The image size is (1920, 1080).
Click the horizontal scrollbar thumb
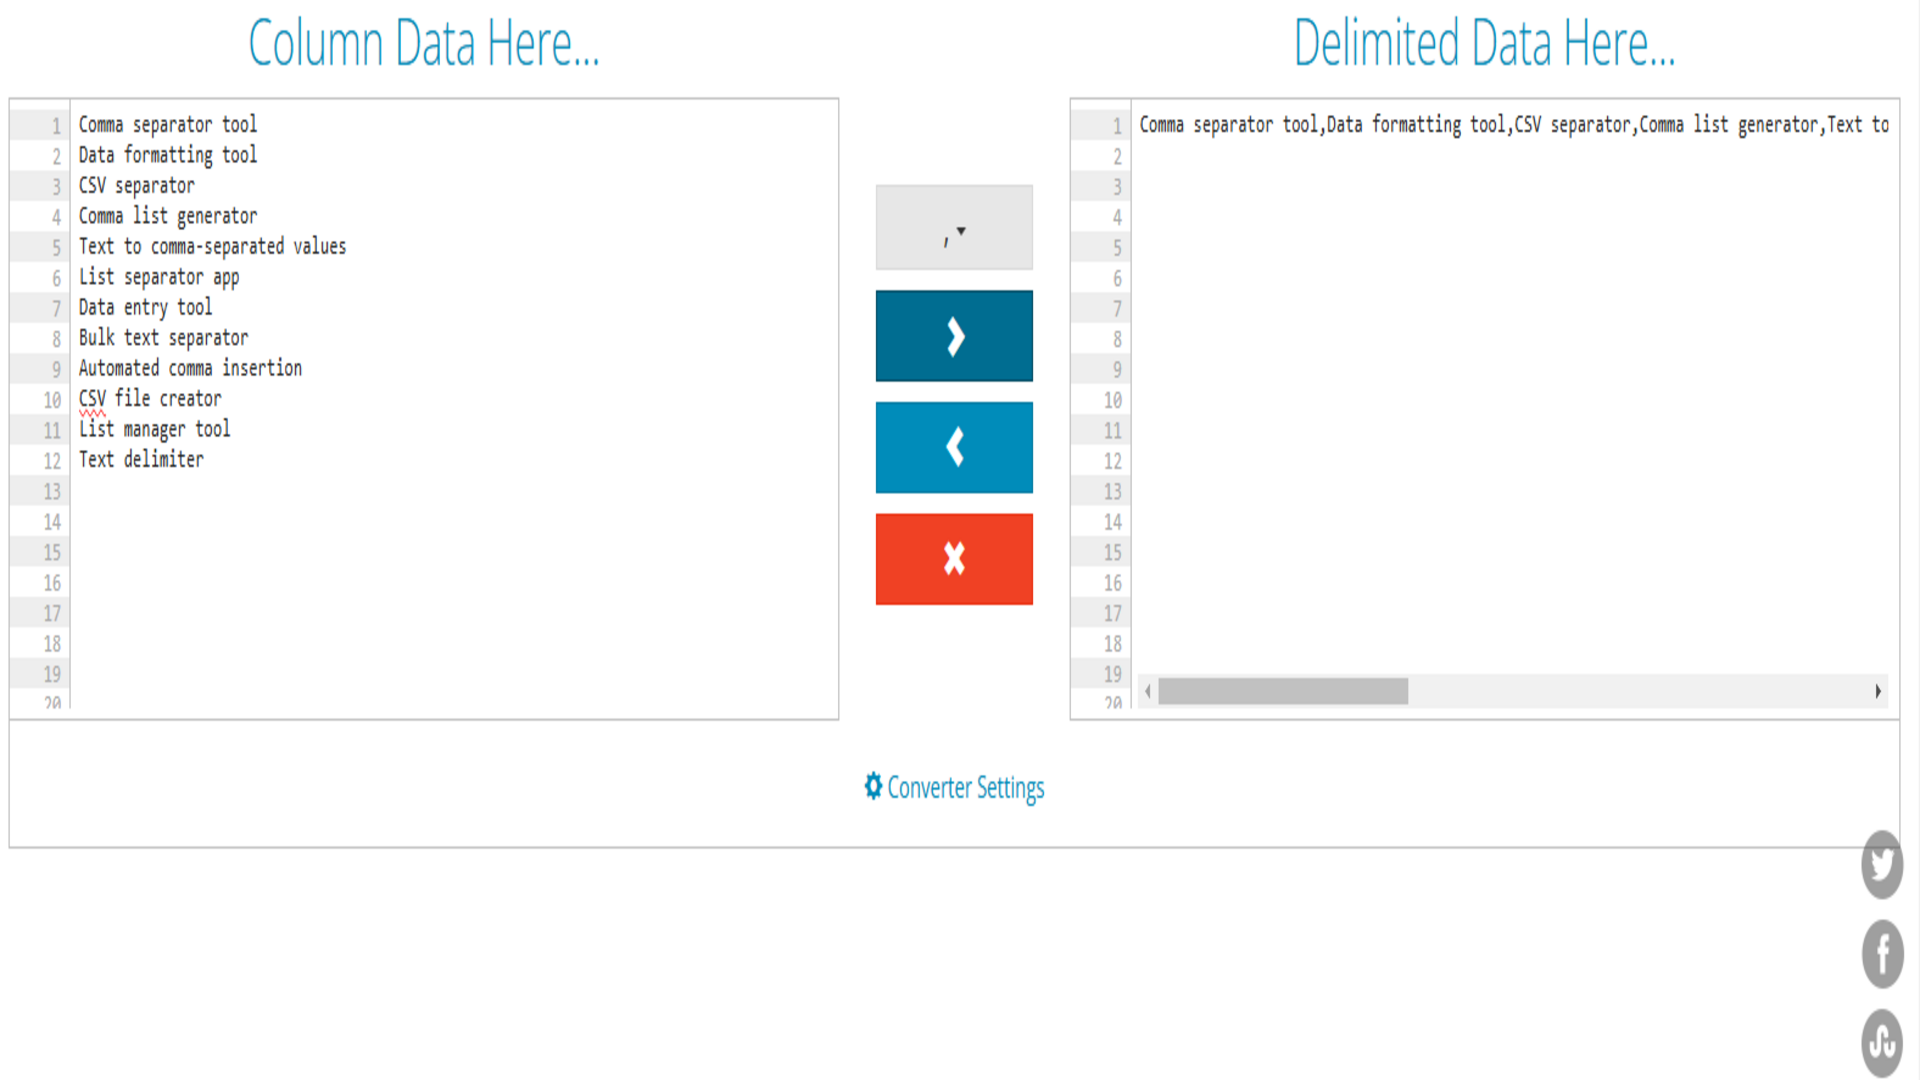point(1282,691)
